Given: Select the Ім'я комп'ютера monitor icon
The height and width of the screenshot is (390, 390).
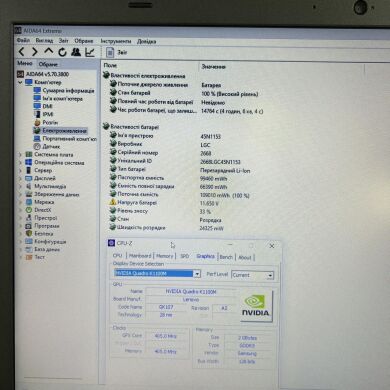Looking at the screenshot, I should tap(37, 98).
